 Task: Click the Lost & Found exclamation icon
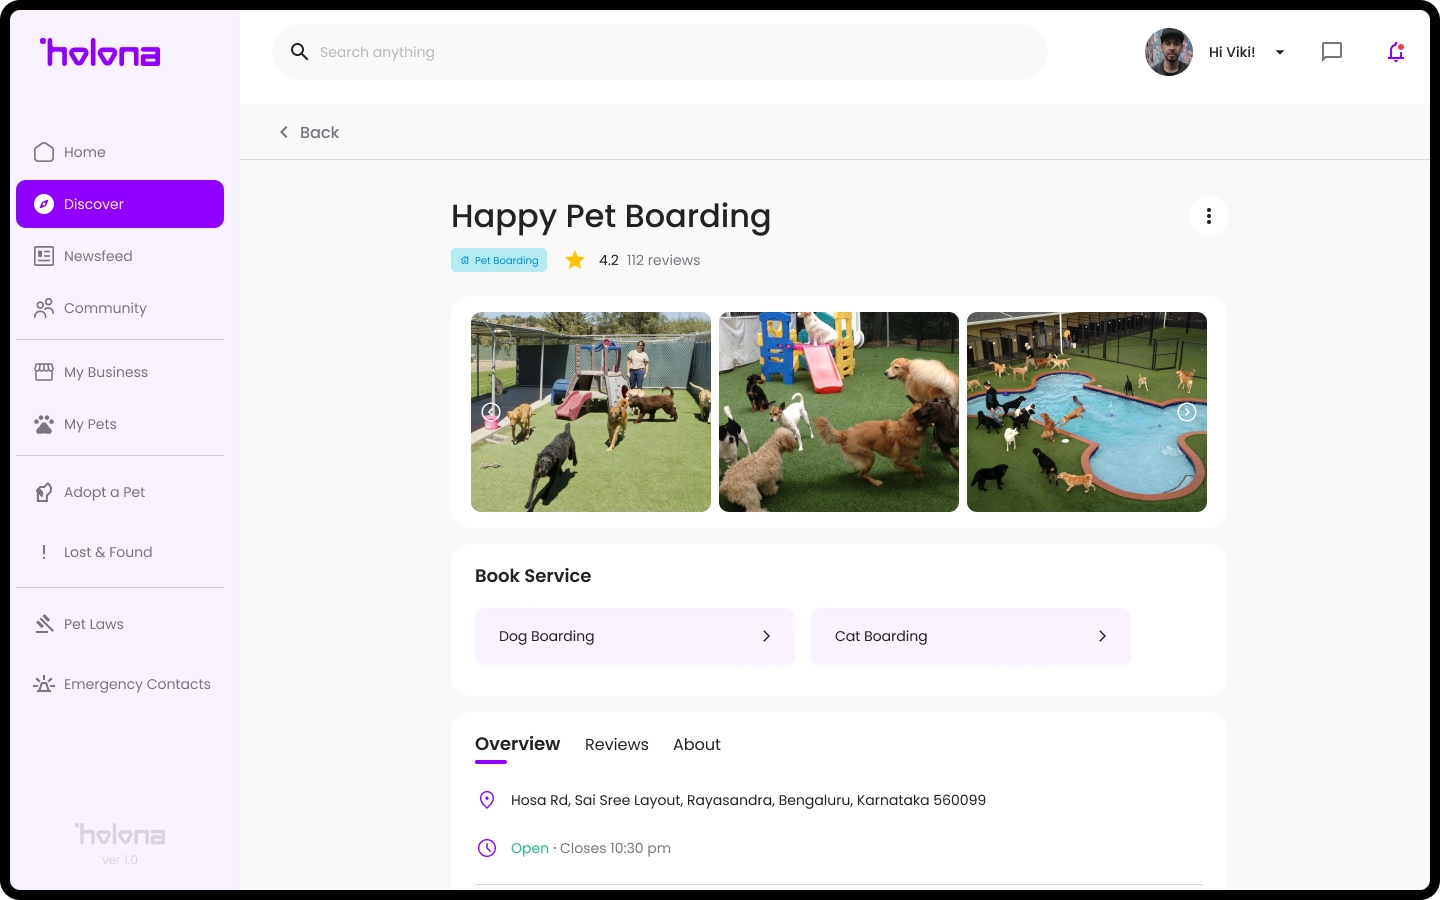[44, 552]
